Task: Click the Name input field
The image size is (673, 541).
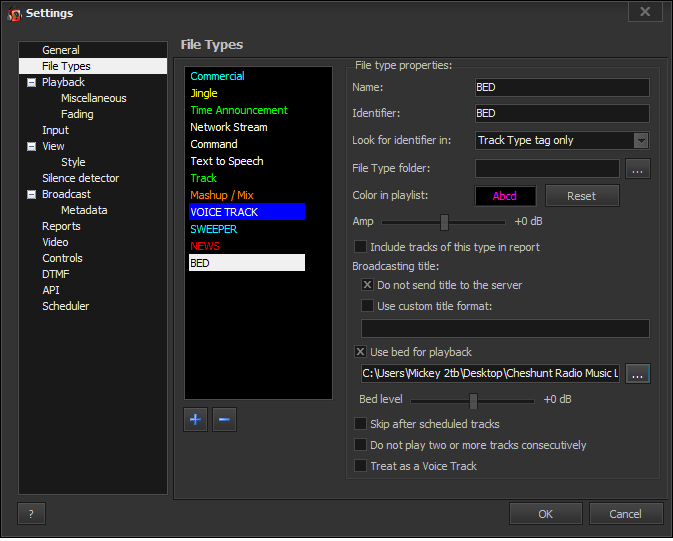Action: (x=562, y=88)
